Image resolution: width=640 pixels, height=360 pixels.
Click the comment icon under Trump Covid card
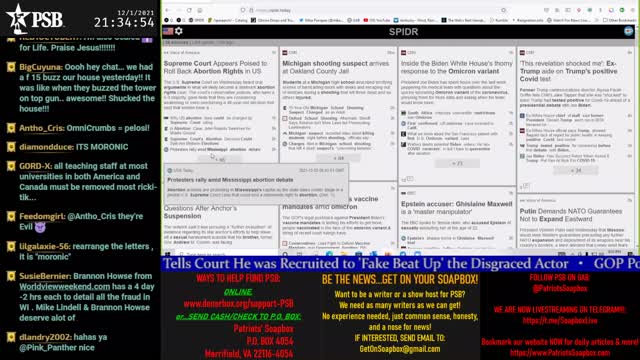(x=527, y=186)
